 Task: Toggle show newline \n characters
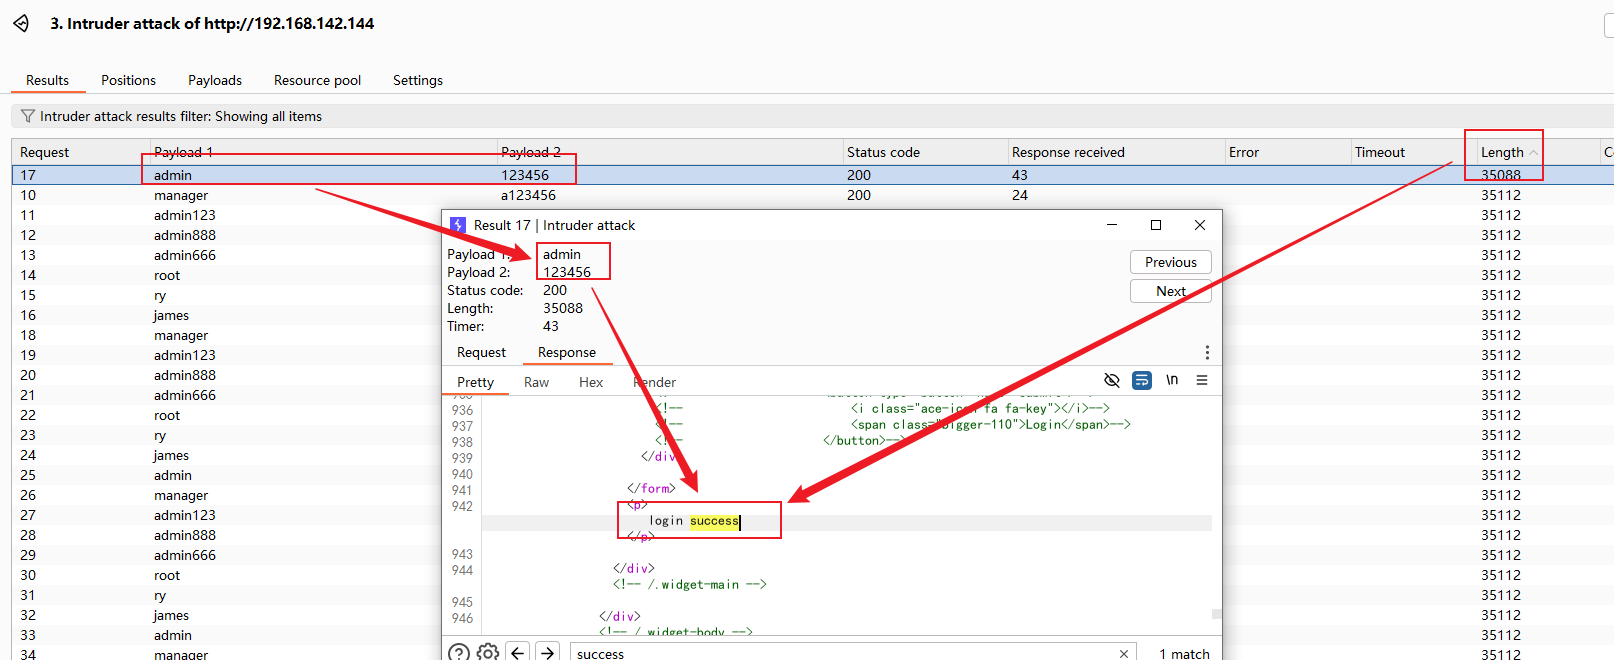(1172, 380)
